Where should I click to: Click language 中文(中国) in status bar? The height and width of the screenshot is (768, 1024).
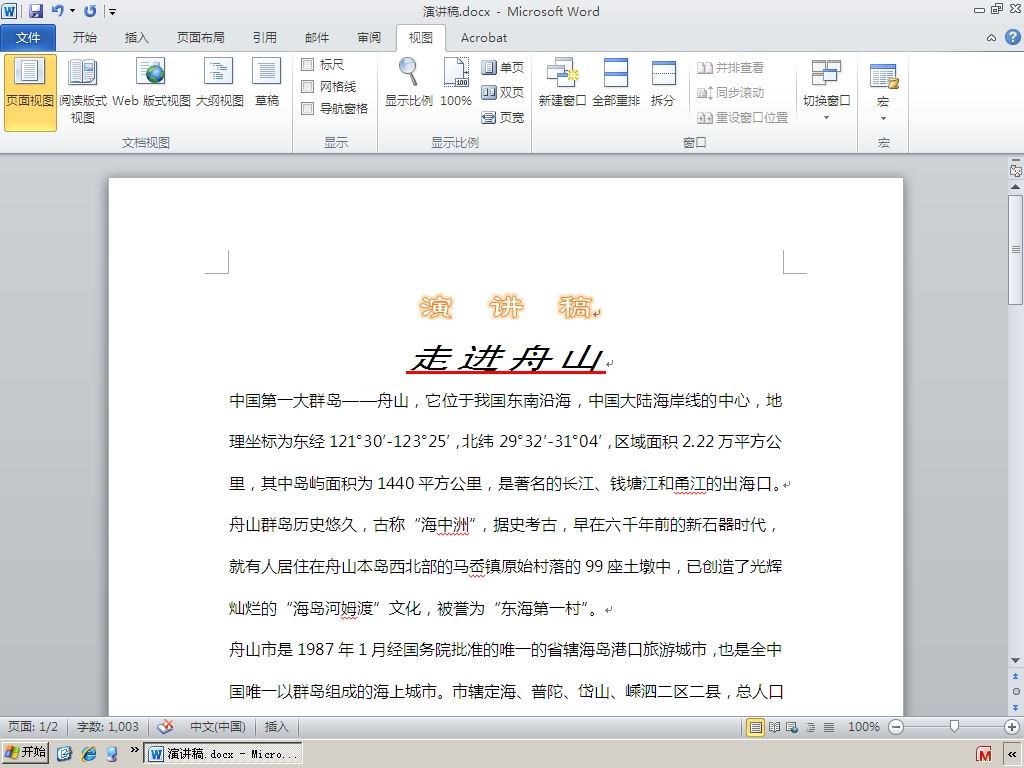coord(217,726)
